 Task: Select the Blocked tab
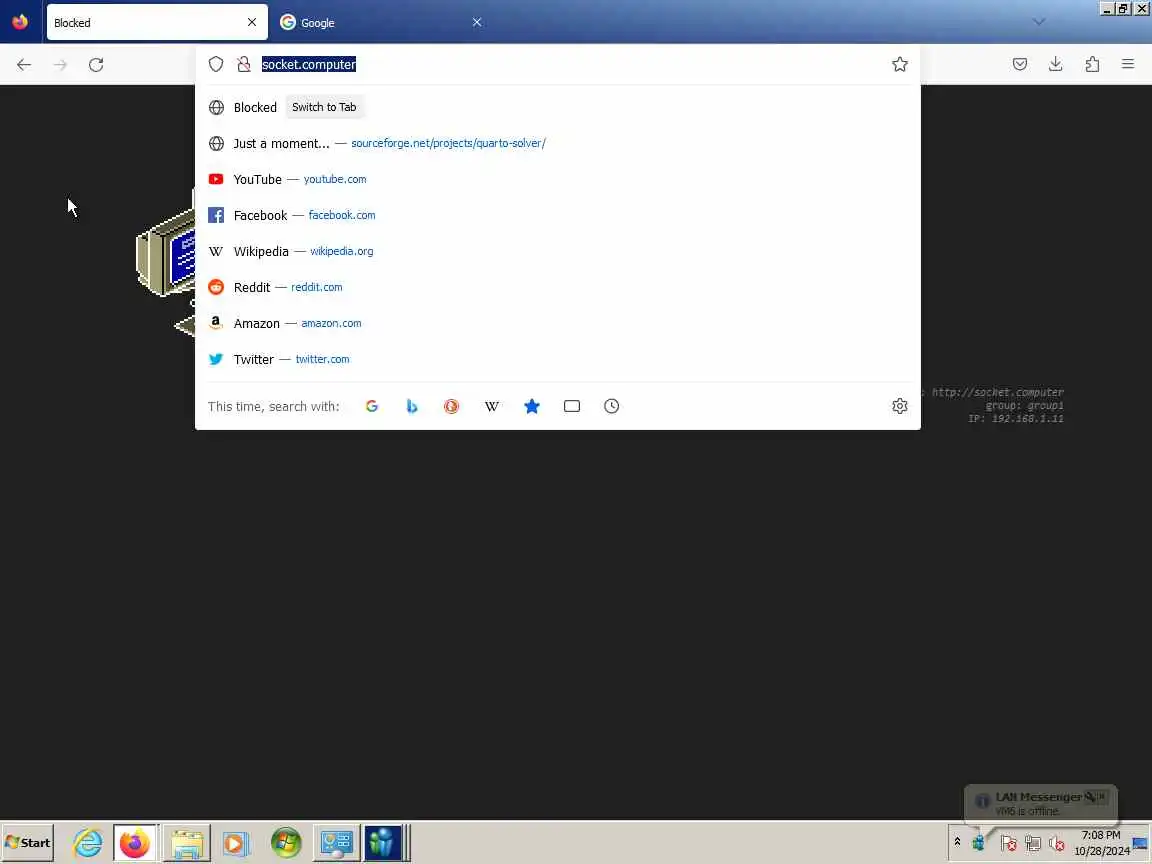point(157,23)
